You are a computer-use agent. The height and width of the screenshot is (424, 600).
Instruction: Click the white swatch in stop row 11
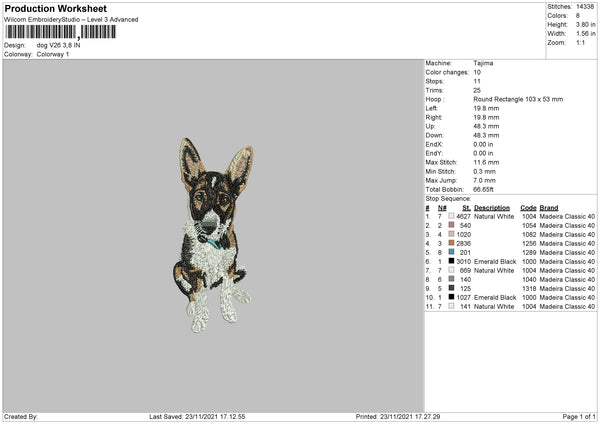tap(452, 306)
